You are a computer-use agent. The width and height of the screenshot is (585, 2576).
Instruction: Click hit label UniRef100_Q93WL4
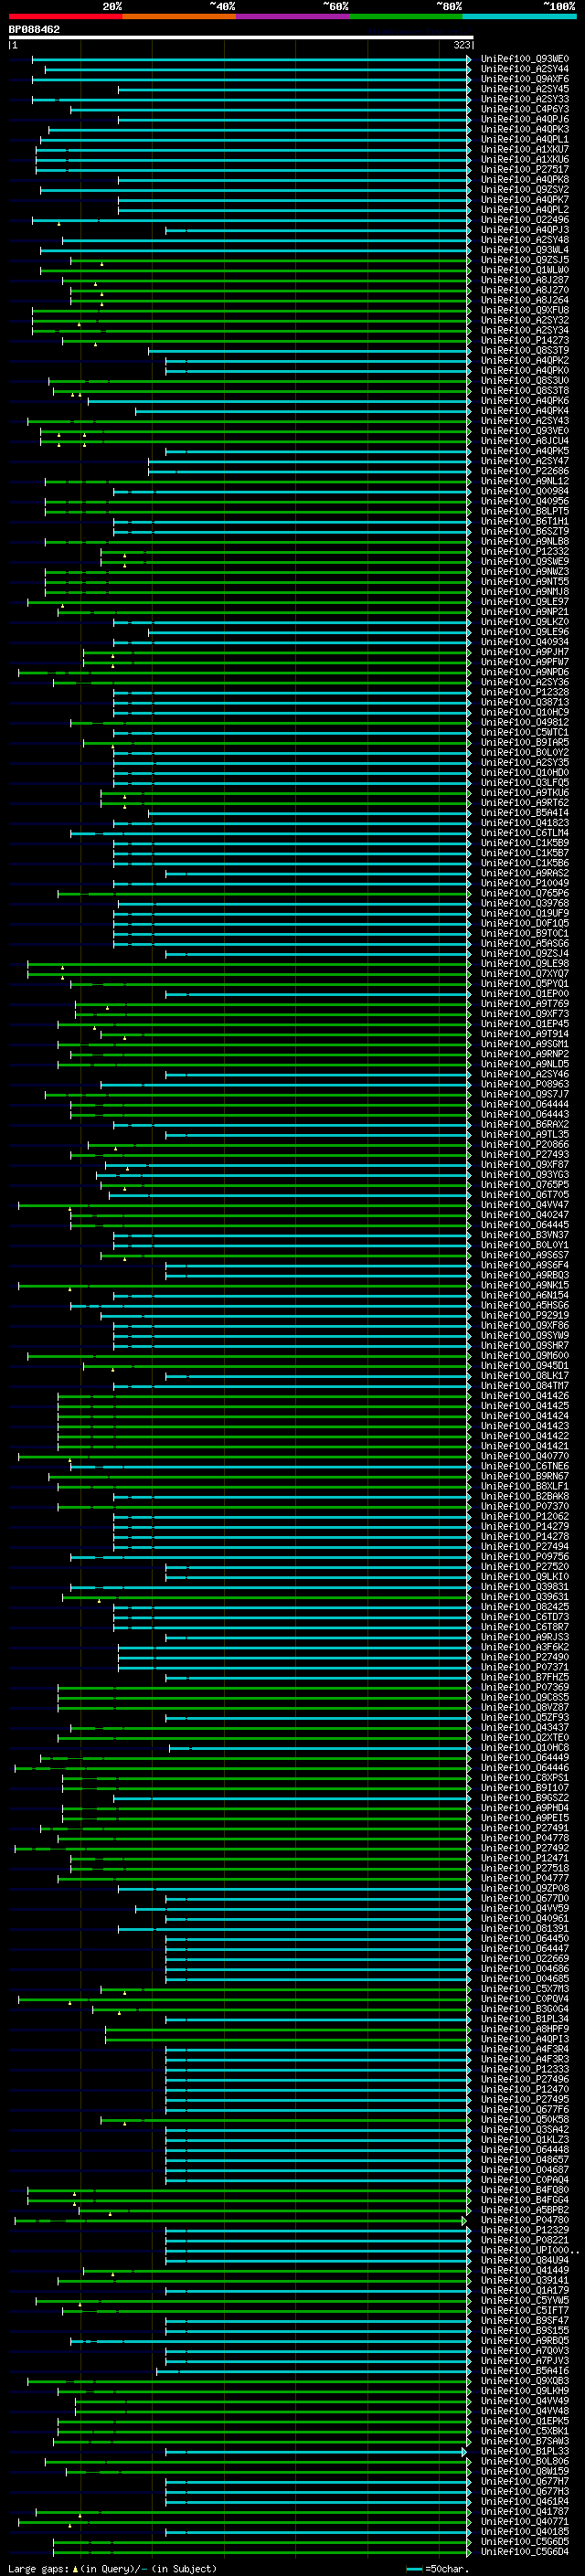(524, 250)
